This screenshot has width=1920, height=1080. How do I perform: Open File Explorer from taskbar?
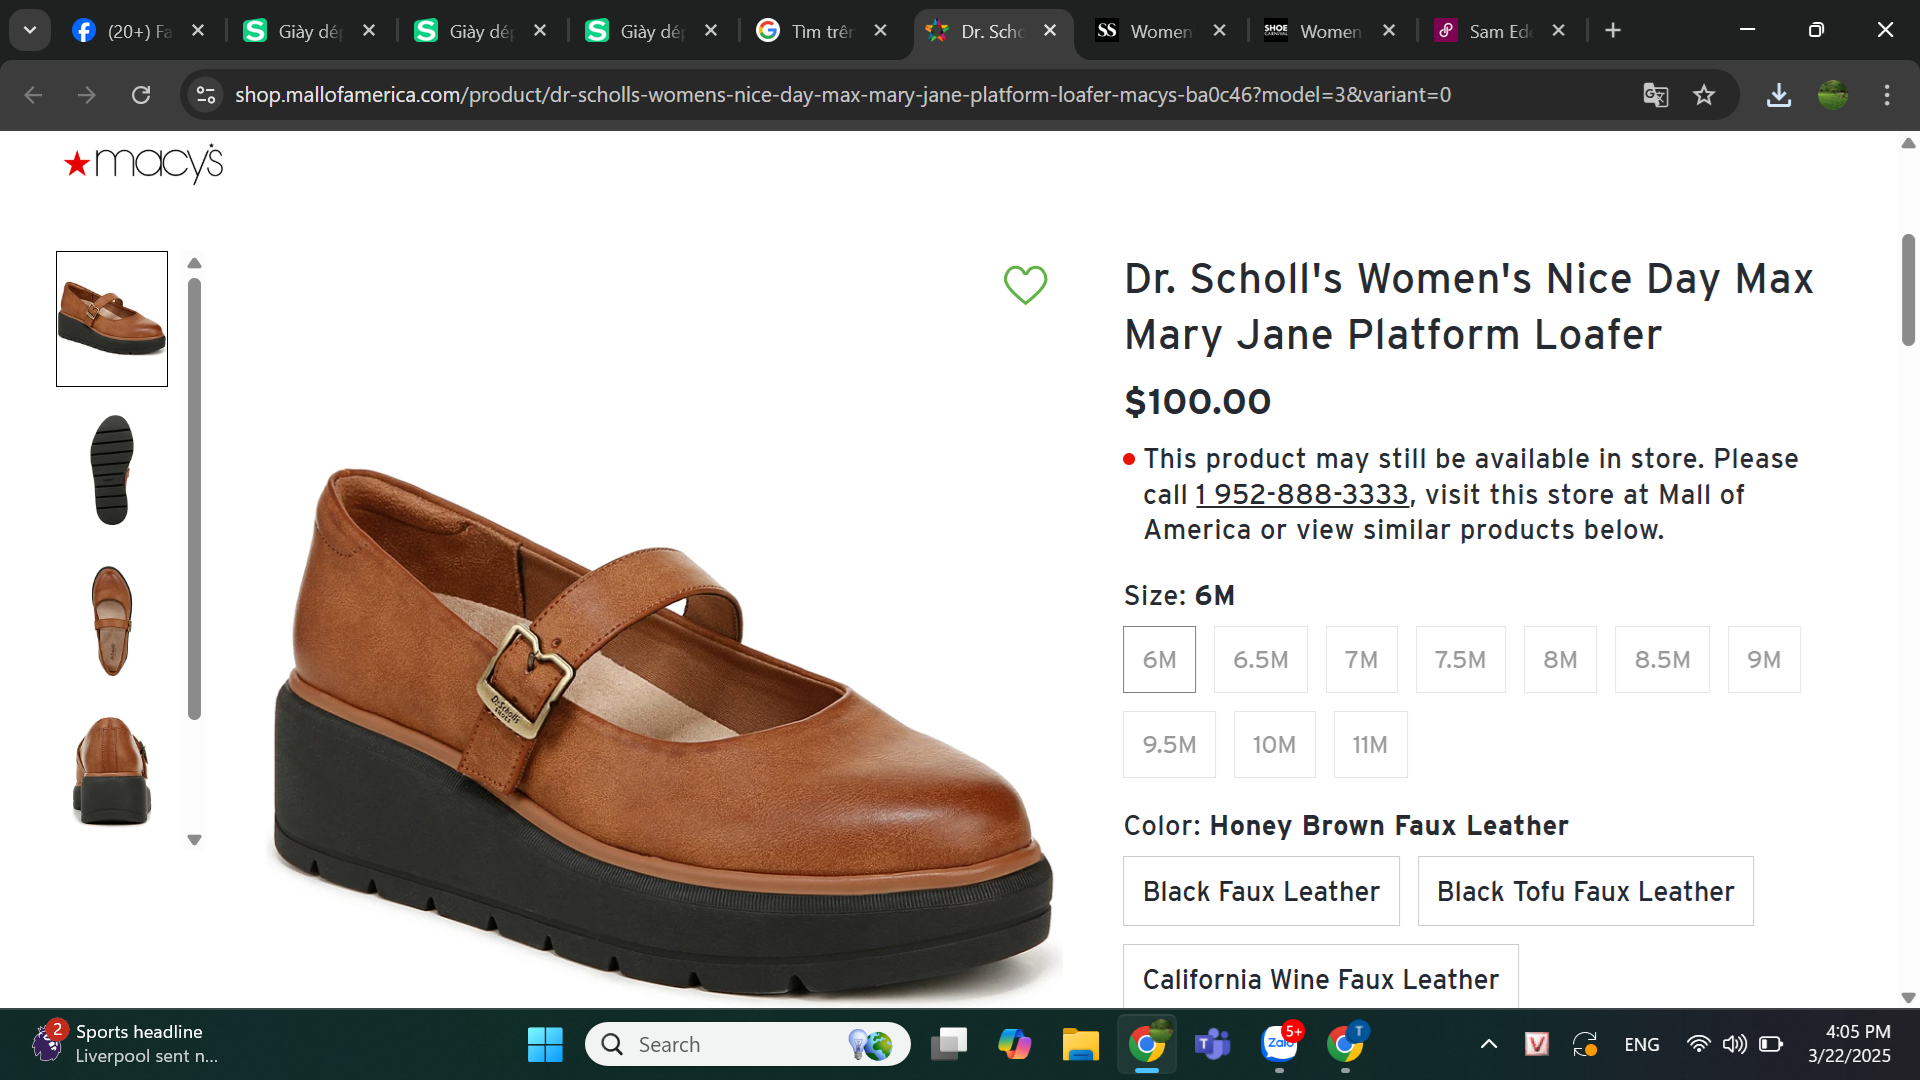tap(1080, 1044)
